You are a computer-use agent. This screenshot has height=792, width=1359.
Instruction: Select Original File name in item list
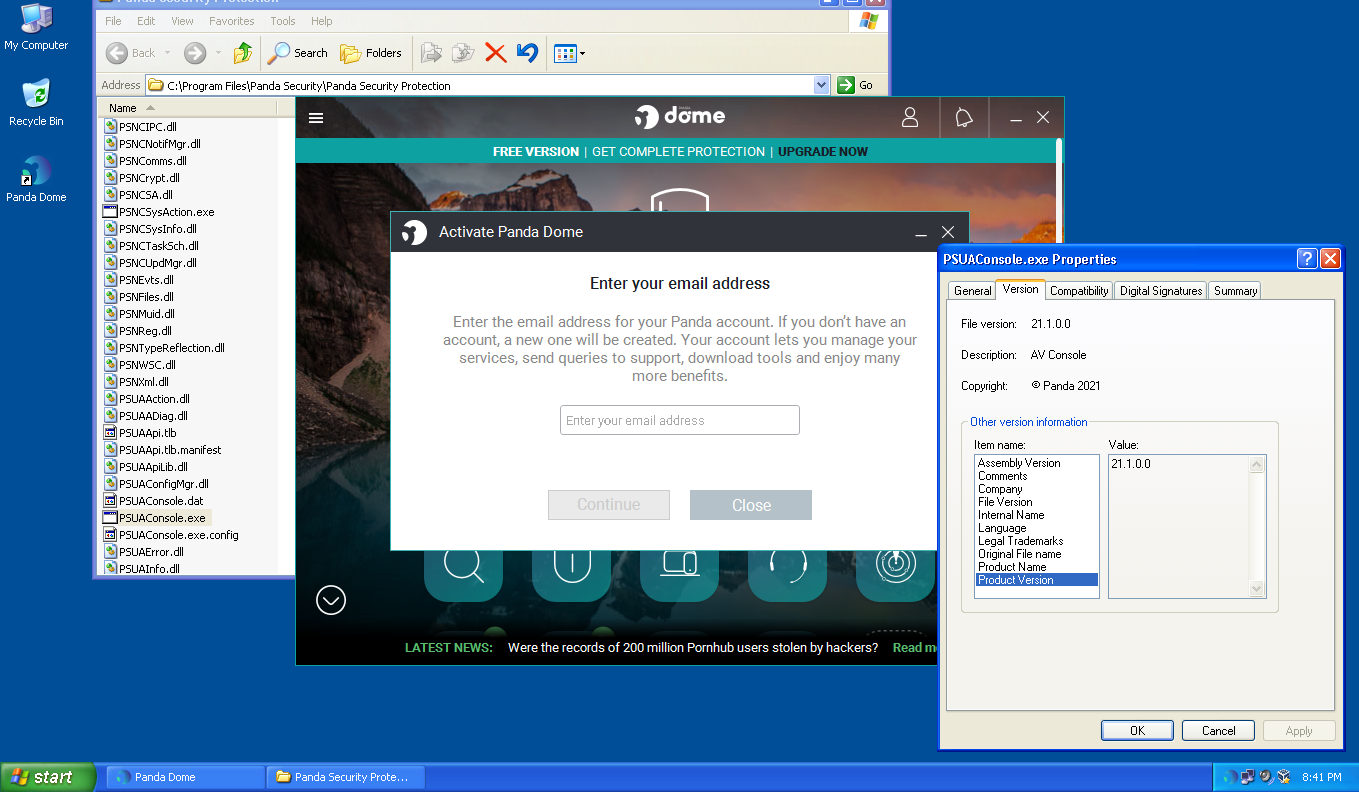pyautogui.click(x=1019, y=554)
